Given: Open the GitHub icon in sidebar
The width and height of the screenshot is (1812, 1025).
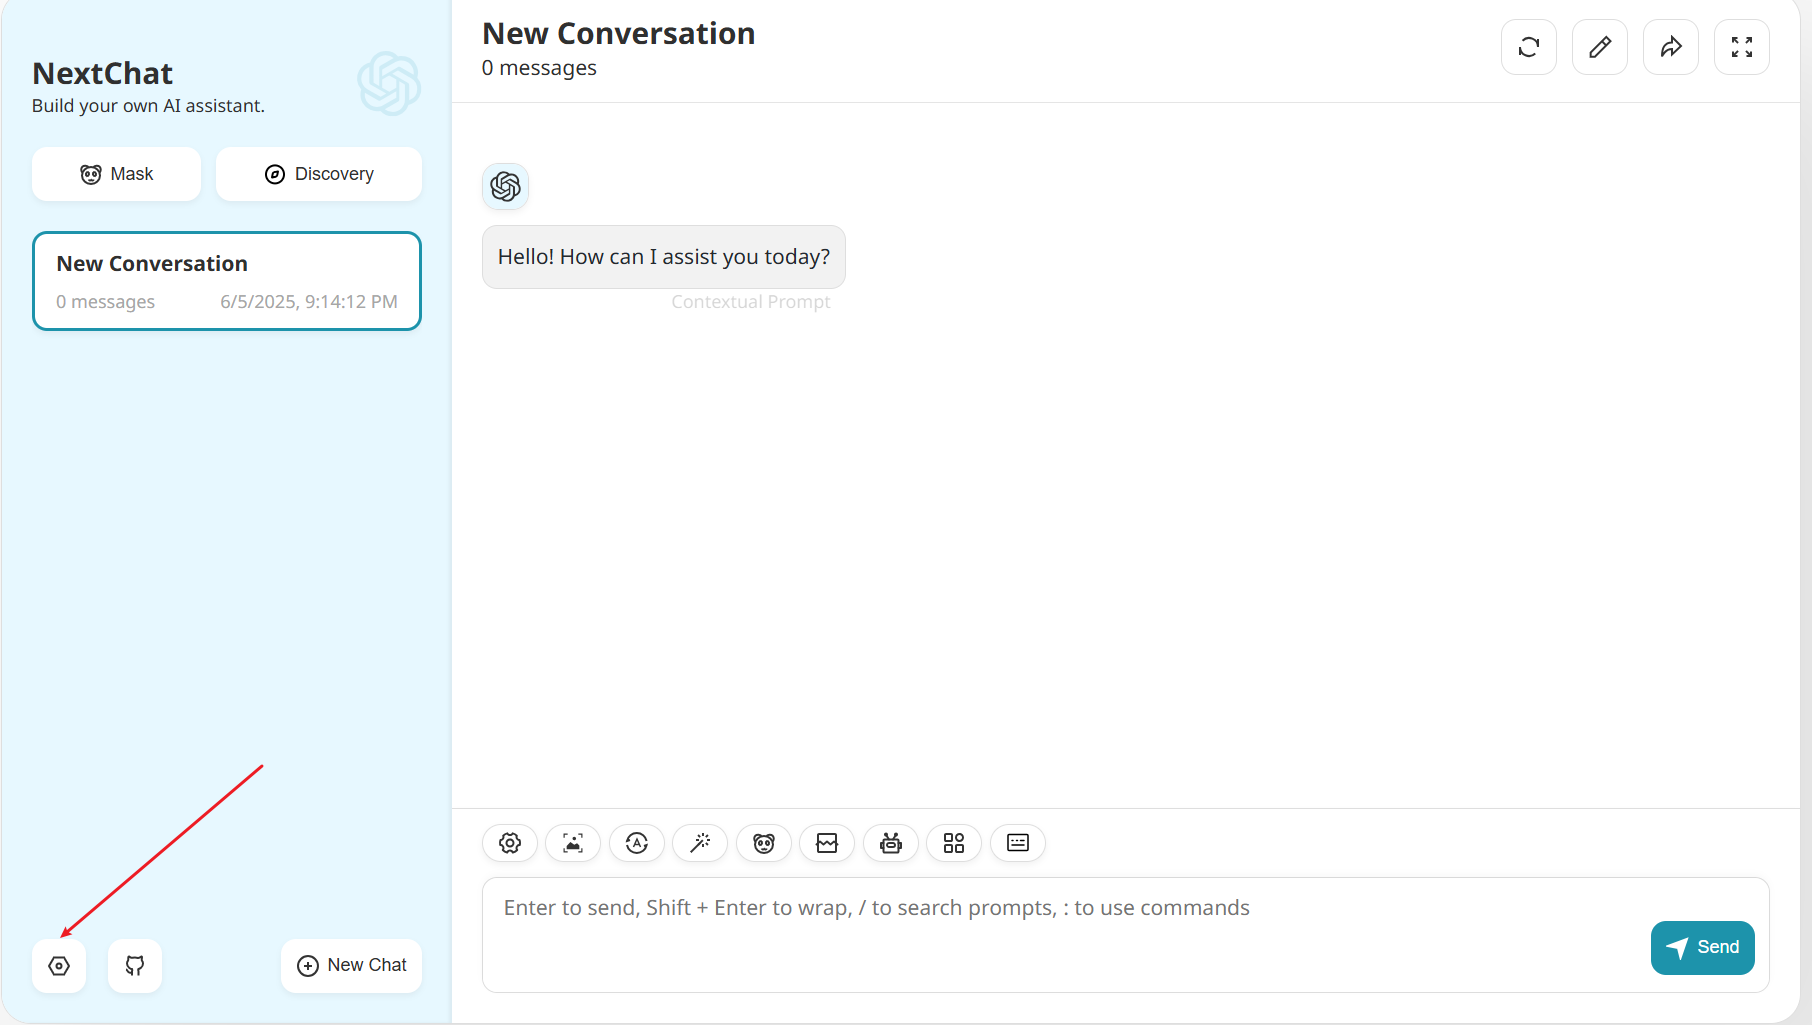Looking at the screenshot, I should point(135,966).
